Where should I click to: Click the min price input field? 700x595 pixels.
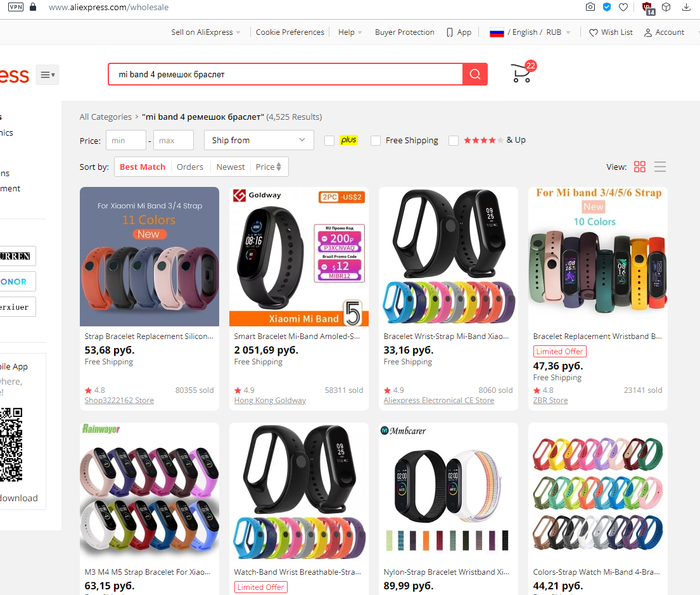point(126,141)
